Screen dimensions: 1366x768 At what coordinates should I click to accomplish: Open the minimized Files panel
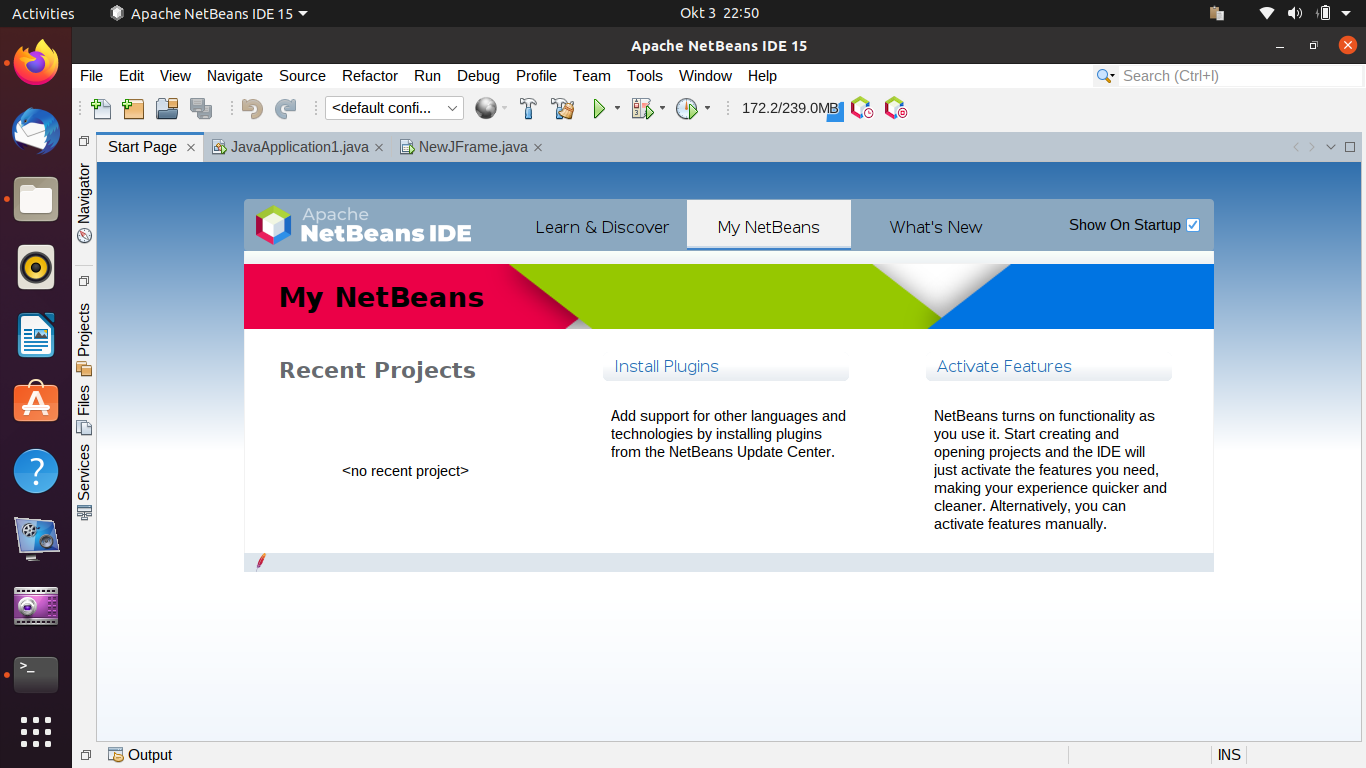(84, 409)
